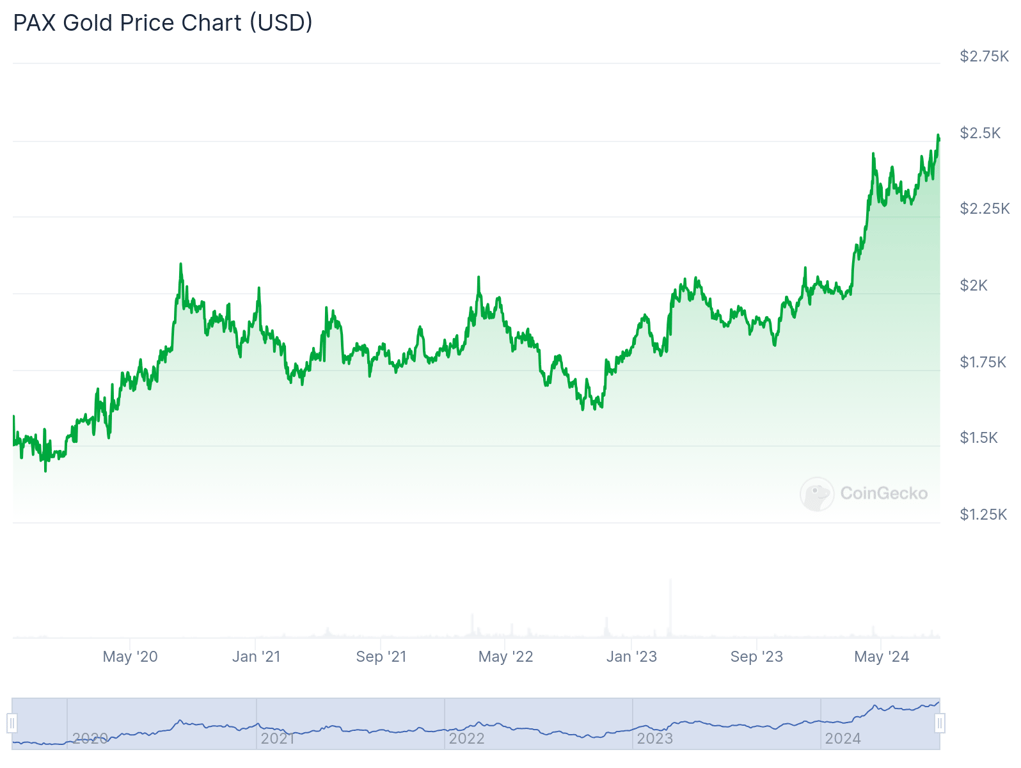
Task: Click the May '20 x-axis label
Action: click(x=130, y=657)
